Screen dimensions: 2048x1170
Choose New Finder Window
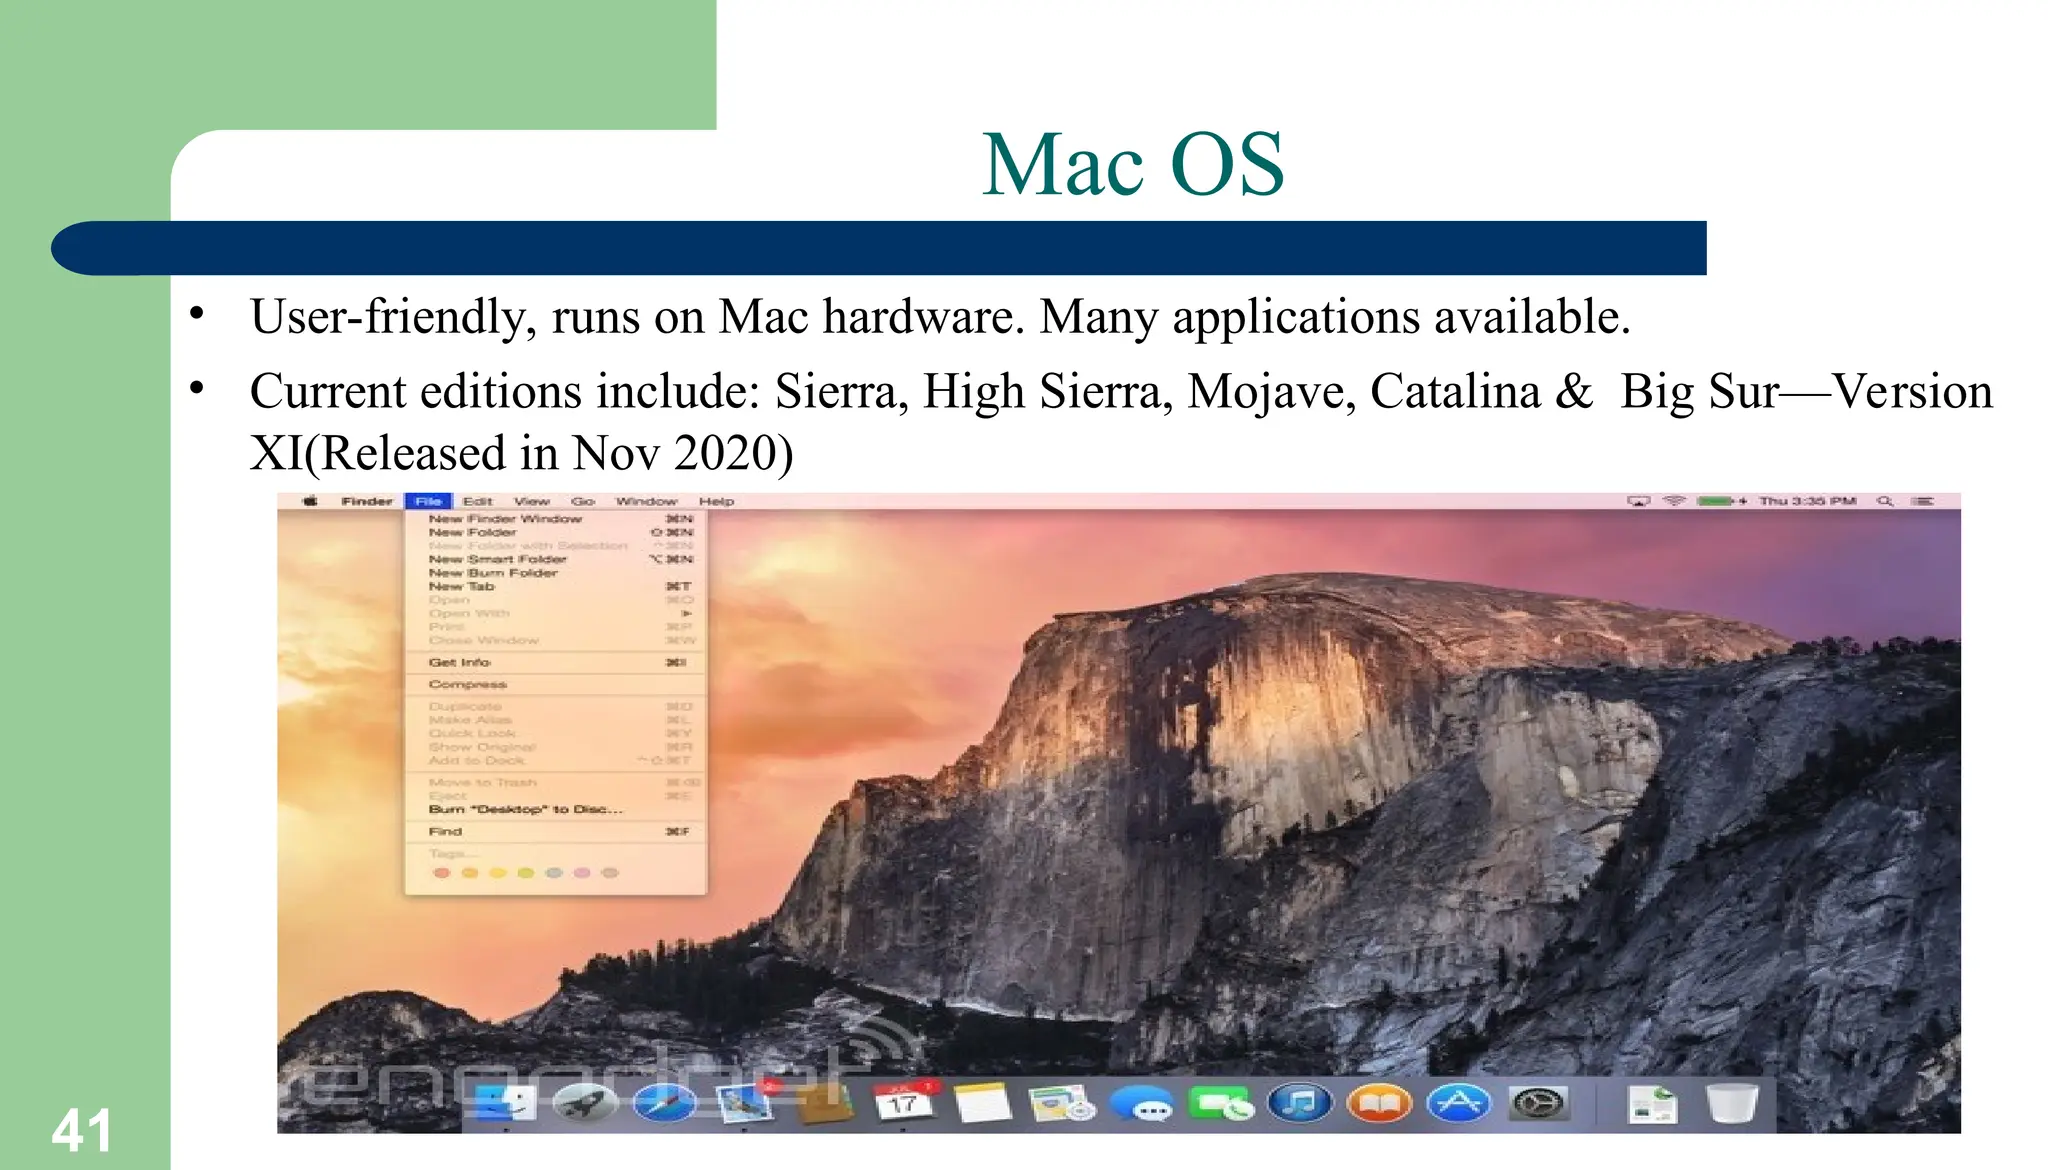(556, 519)
